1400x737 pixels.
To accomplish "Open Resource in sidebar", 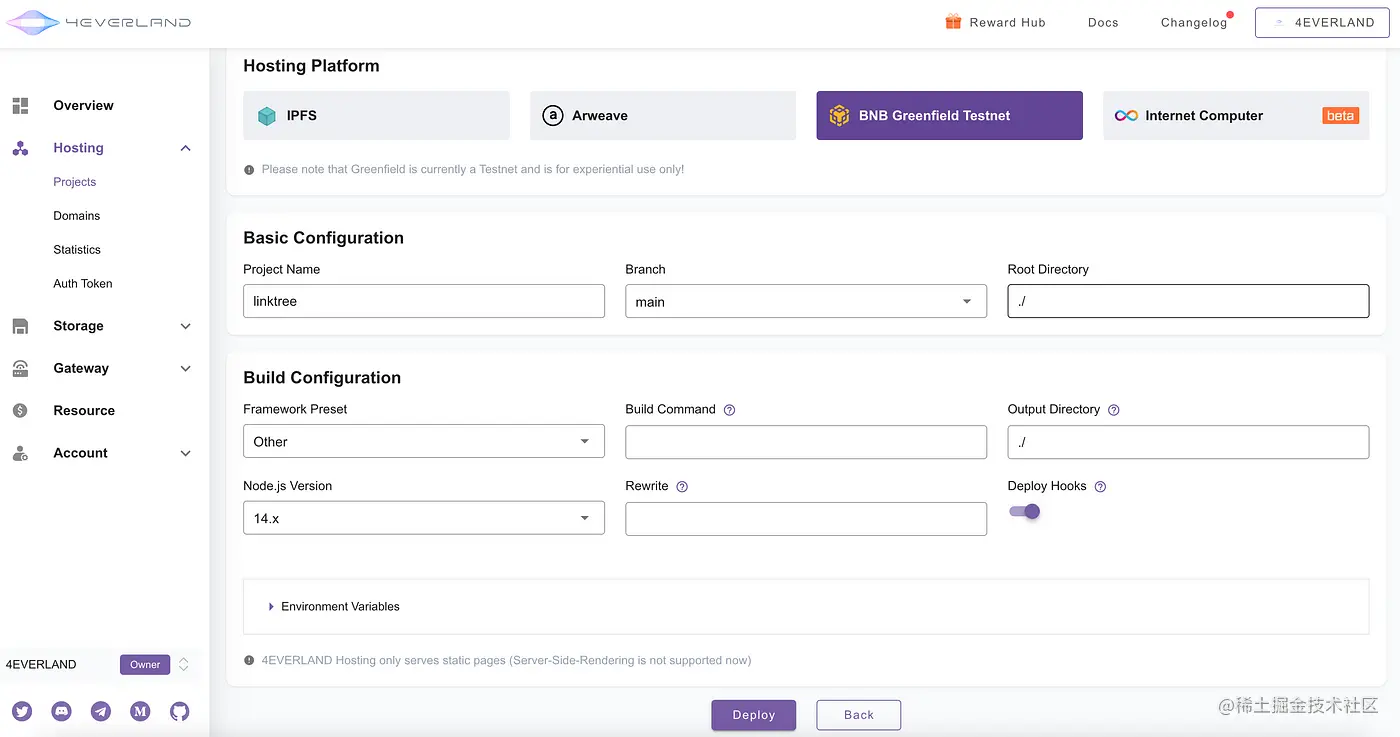I will coord(84,410).
